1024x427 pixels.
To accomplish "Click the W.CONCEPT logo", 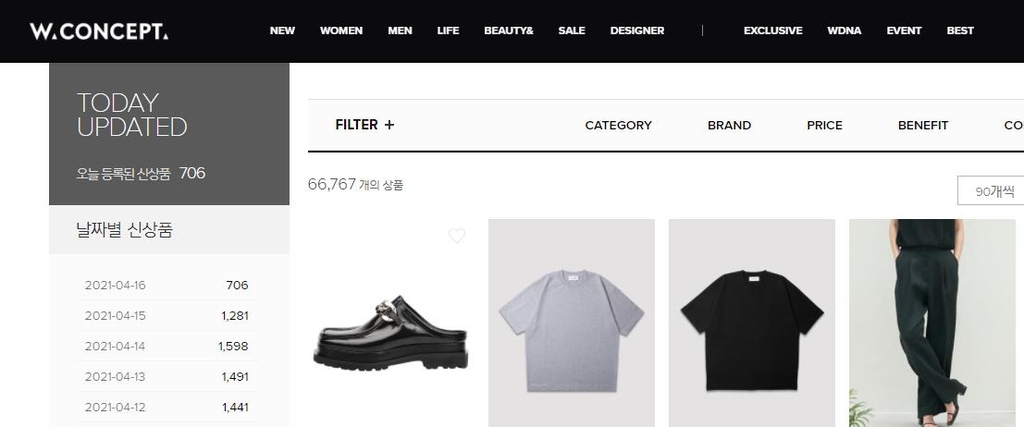I will pos(98,31).
